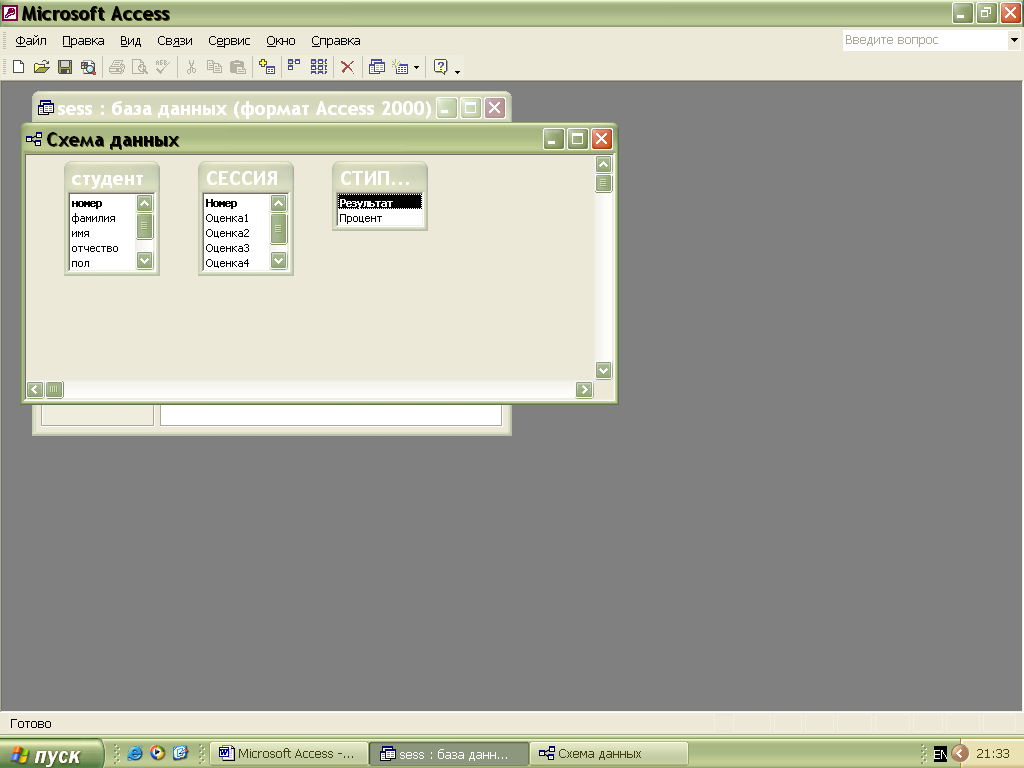Launch Windows Media Player from quick launch
1024x768 pixels.
(x=157, y=753)
